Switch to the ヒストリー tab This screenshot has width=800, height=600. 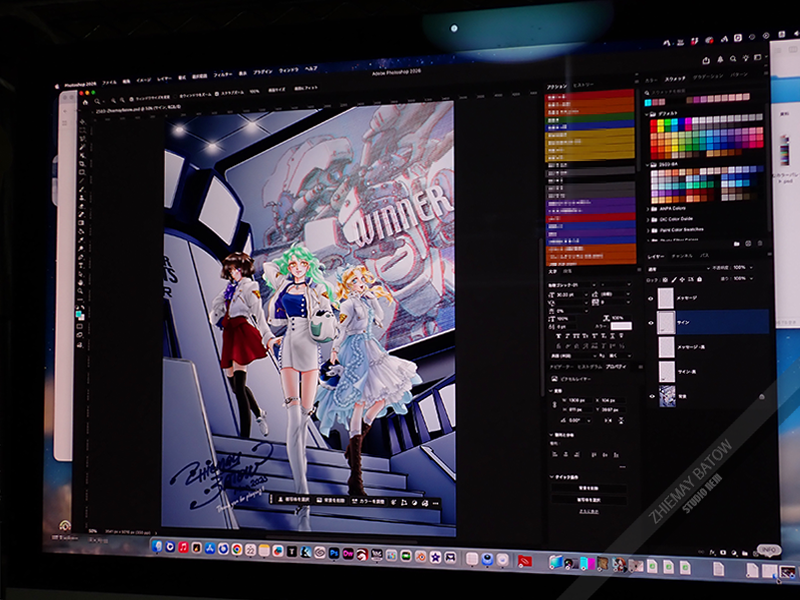583,85
